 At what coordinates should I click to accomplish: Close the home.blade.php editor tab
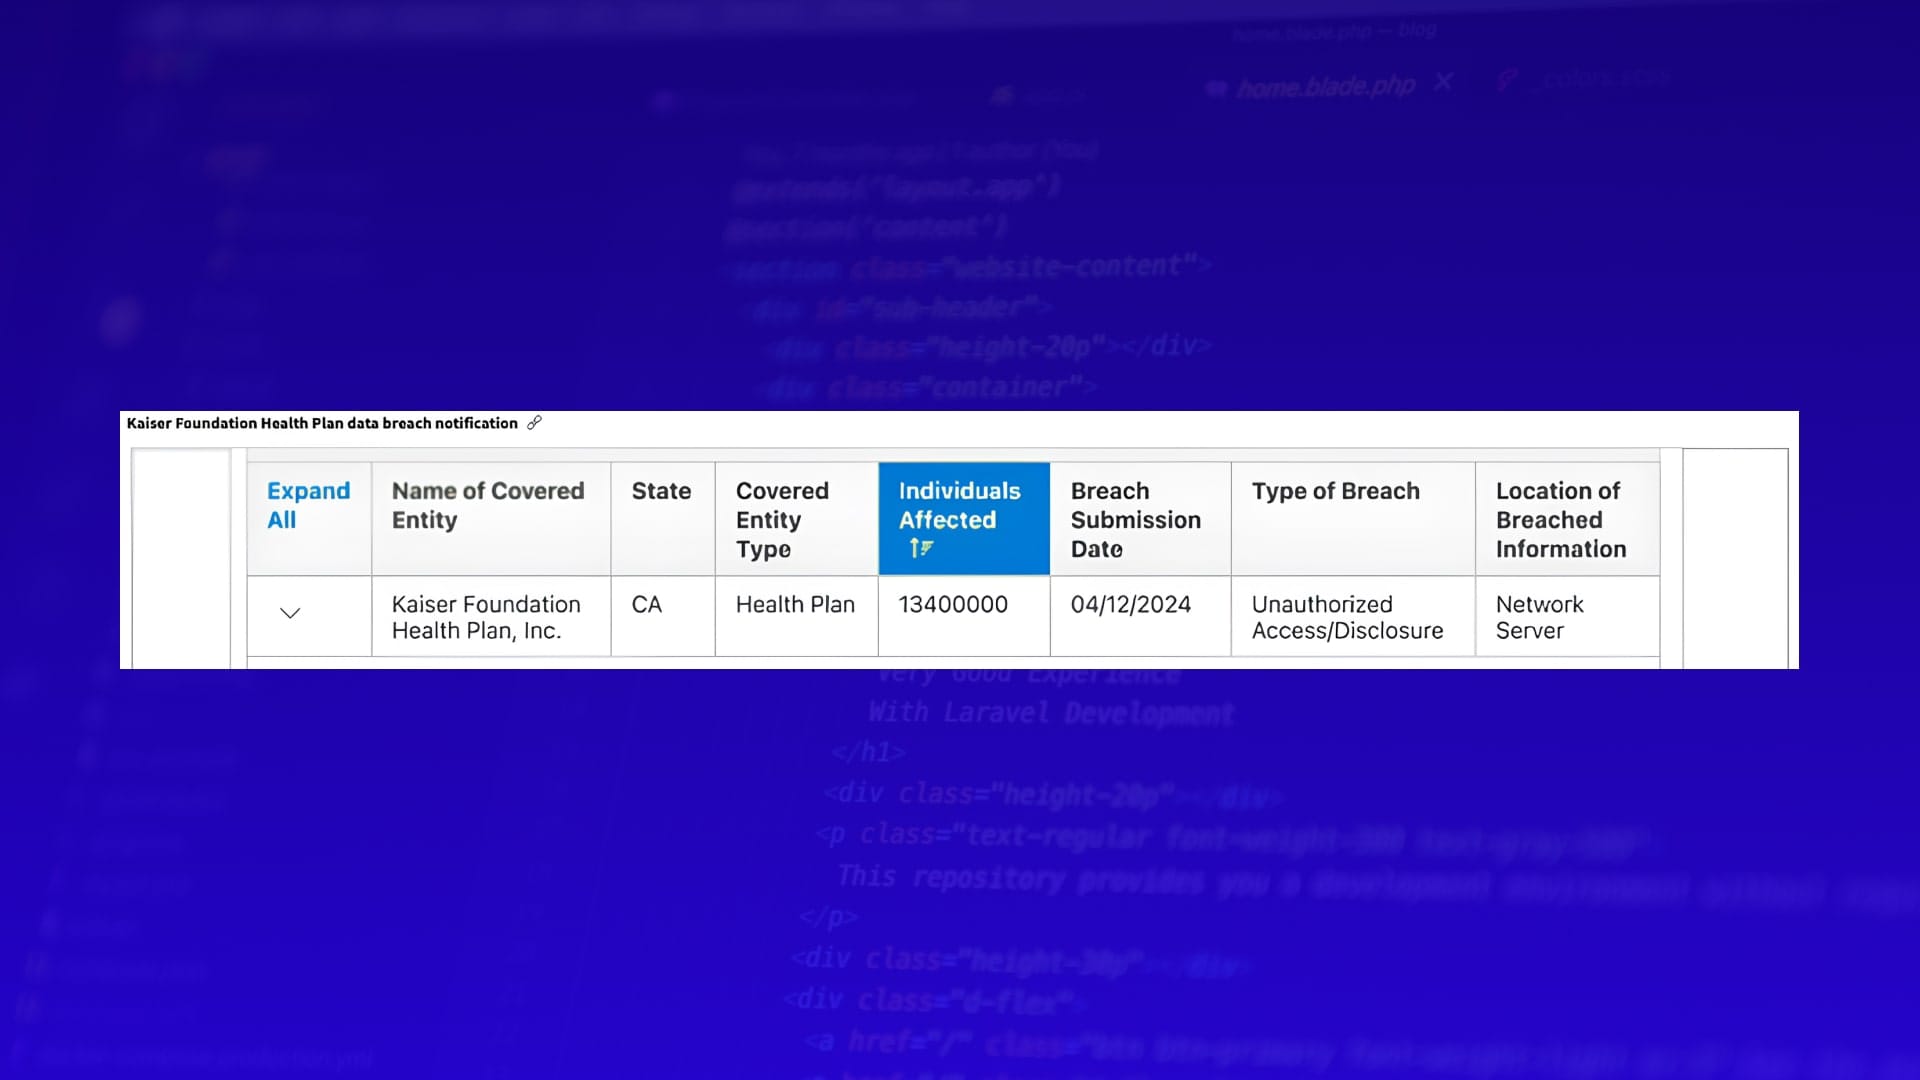click(x=1443, y=82)
